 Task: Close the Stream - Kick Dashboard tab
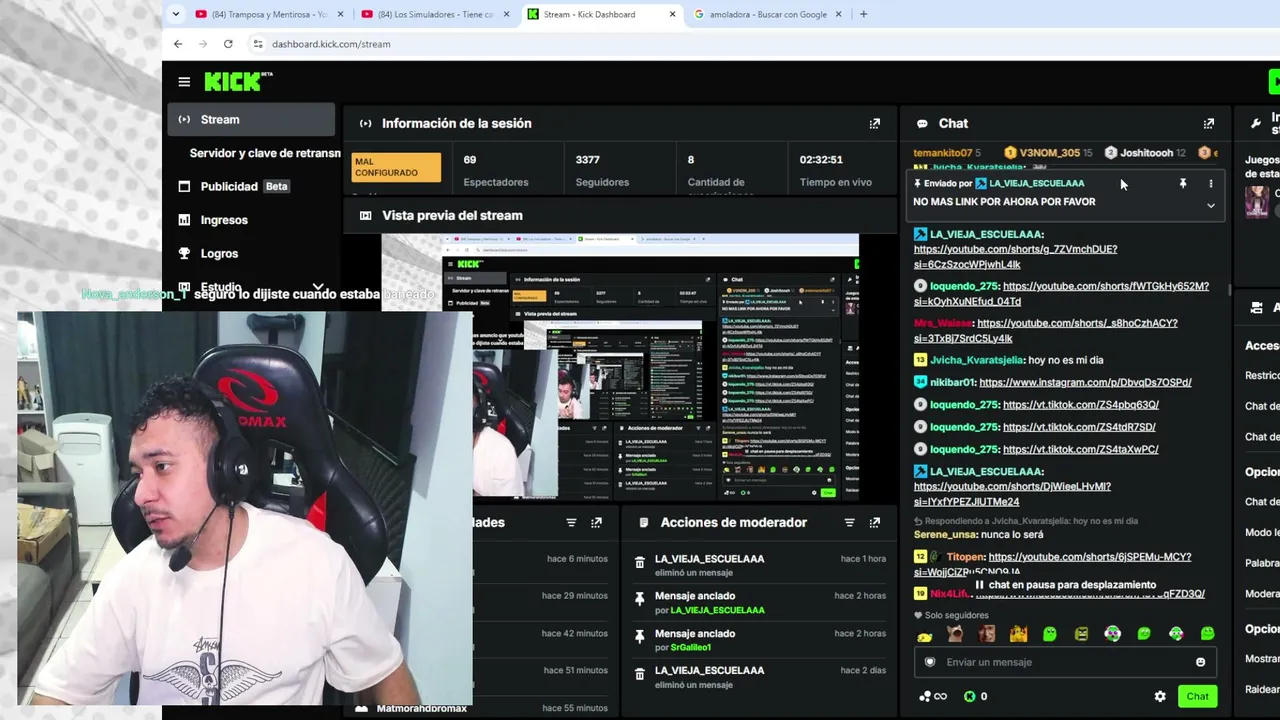tap(672, 14)
